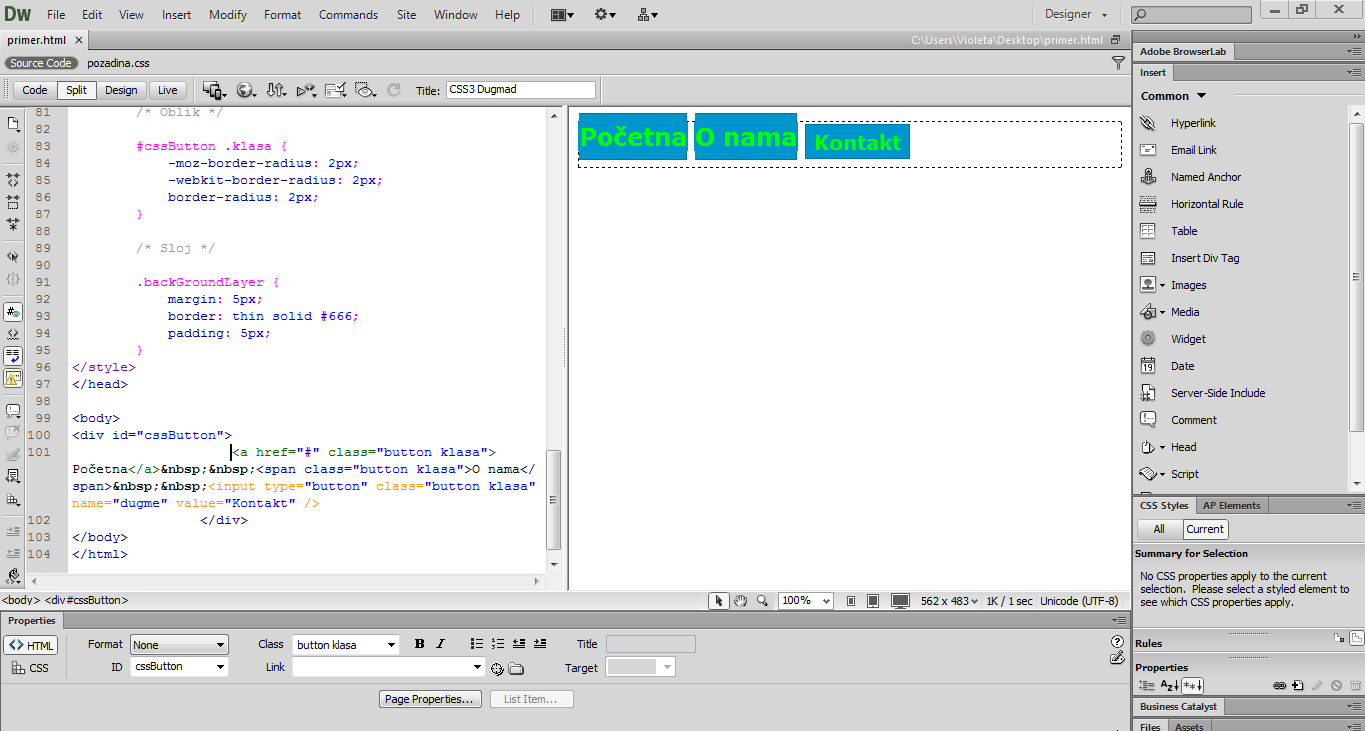
Task: Click the Browse for File folder icon
Action: click(x=516, y=668)
